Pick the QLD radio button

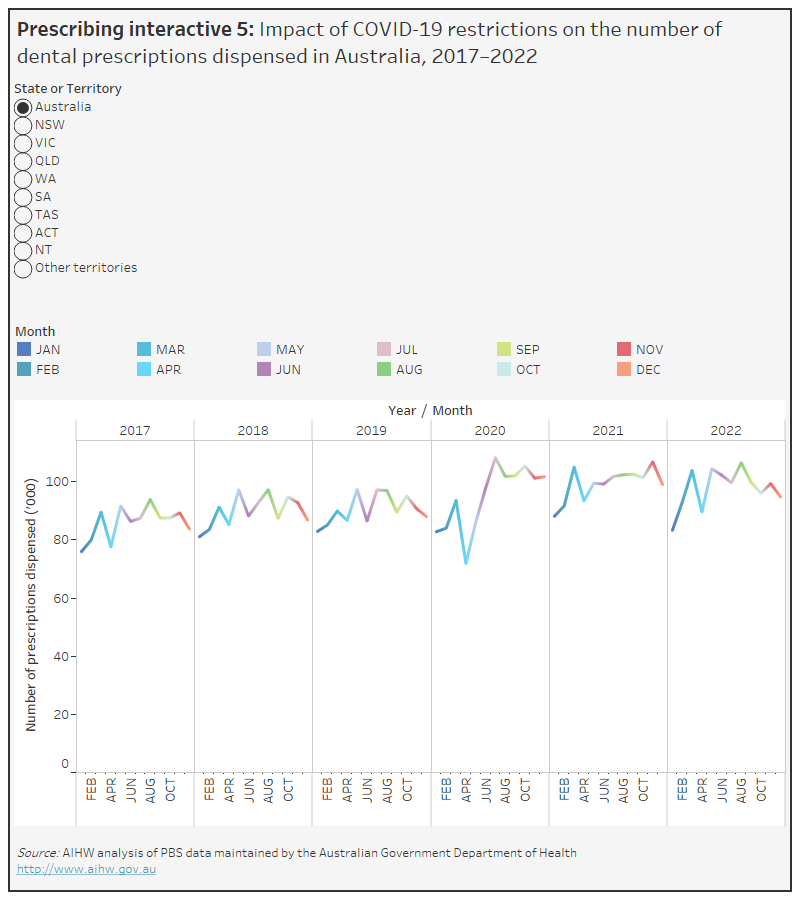tap(23, 161)
